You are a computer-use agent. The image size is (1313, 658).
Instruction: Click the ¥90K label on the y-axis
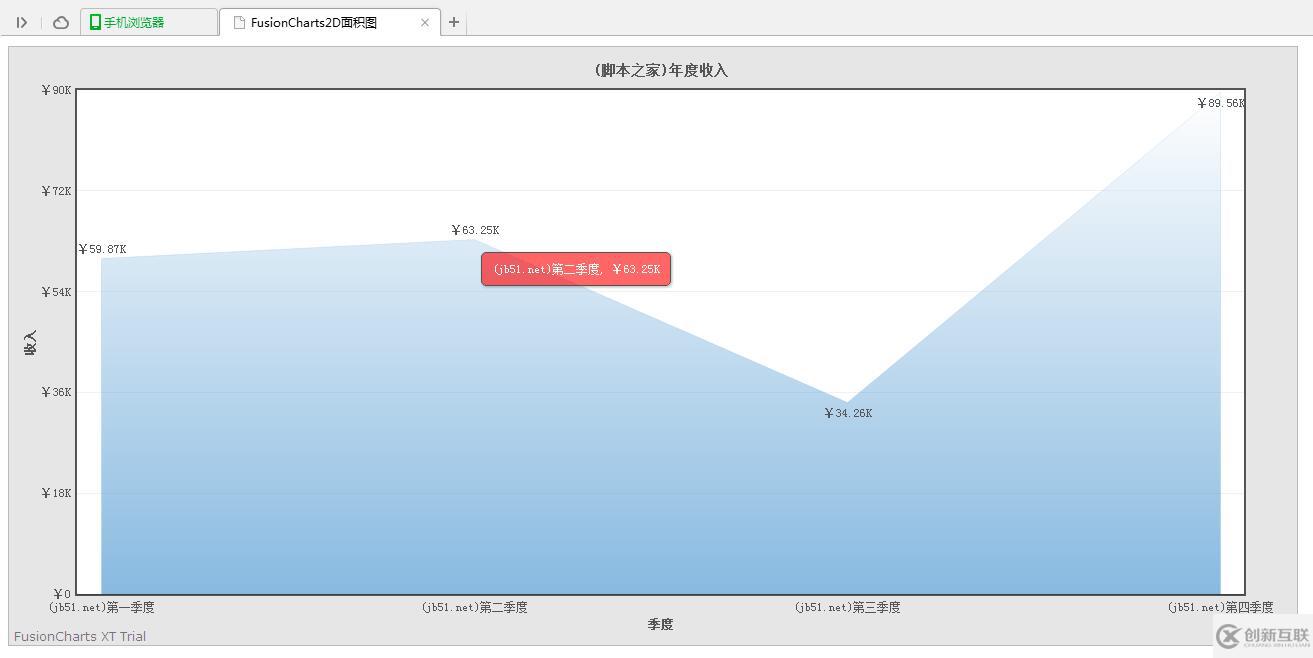click(55, 89)
